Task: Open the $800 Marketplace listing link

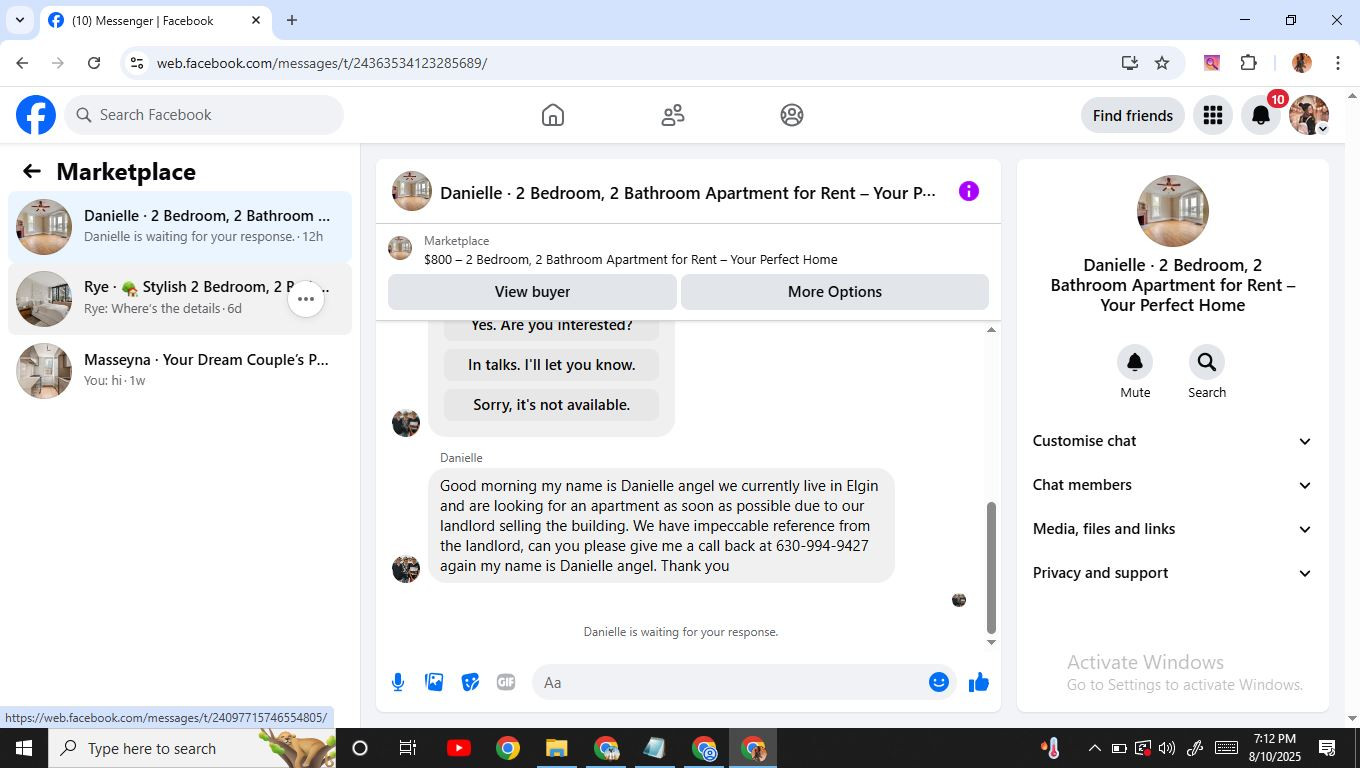Action: (x=630, y=259)
